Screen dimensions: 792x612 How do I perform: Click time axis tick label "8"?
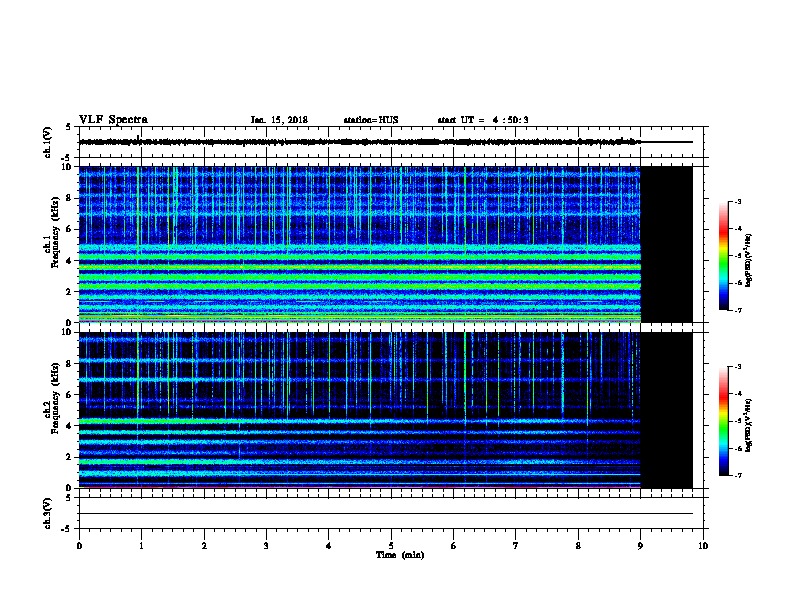578,546
